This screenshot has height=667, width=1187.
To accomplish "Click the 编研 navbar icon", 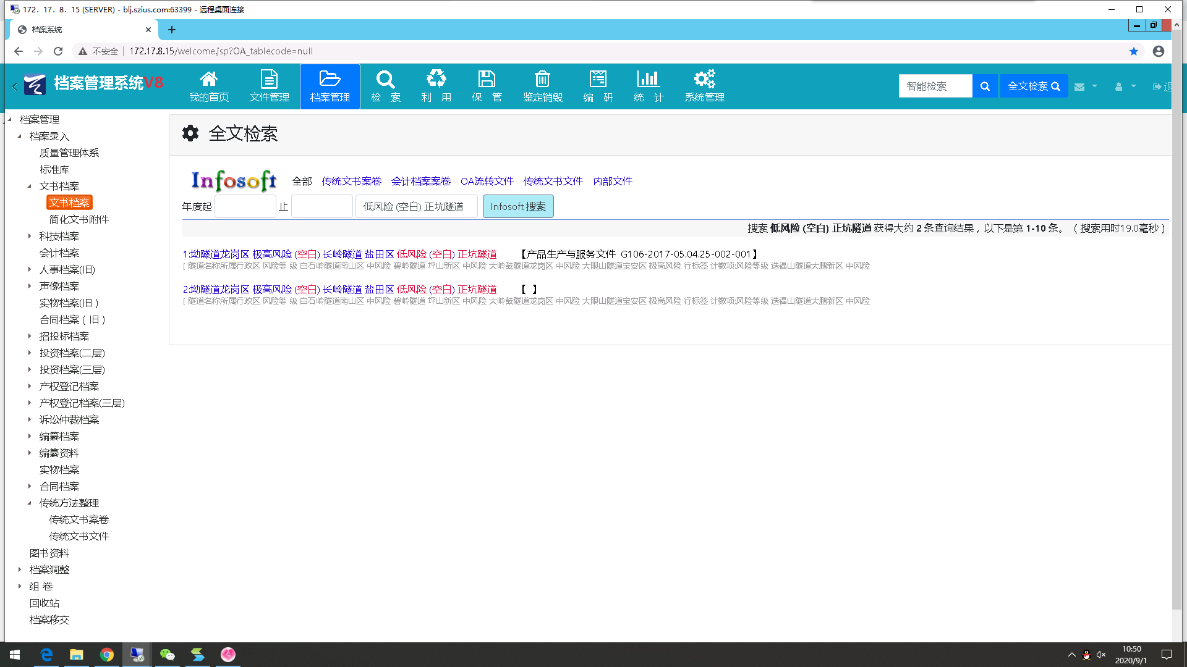I will [x=598, y=79].
